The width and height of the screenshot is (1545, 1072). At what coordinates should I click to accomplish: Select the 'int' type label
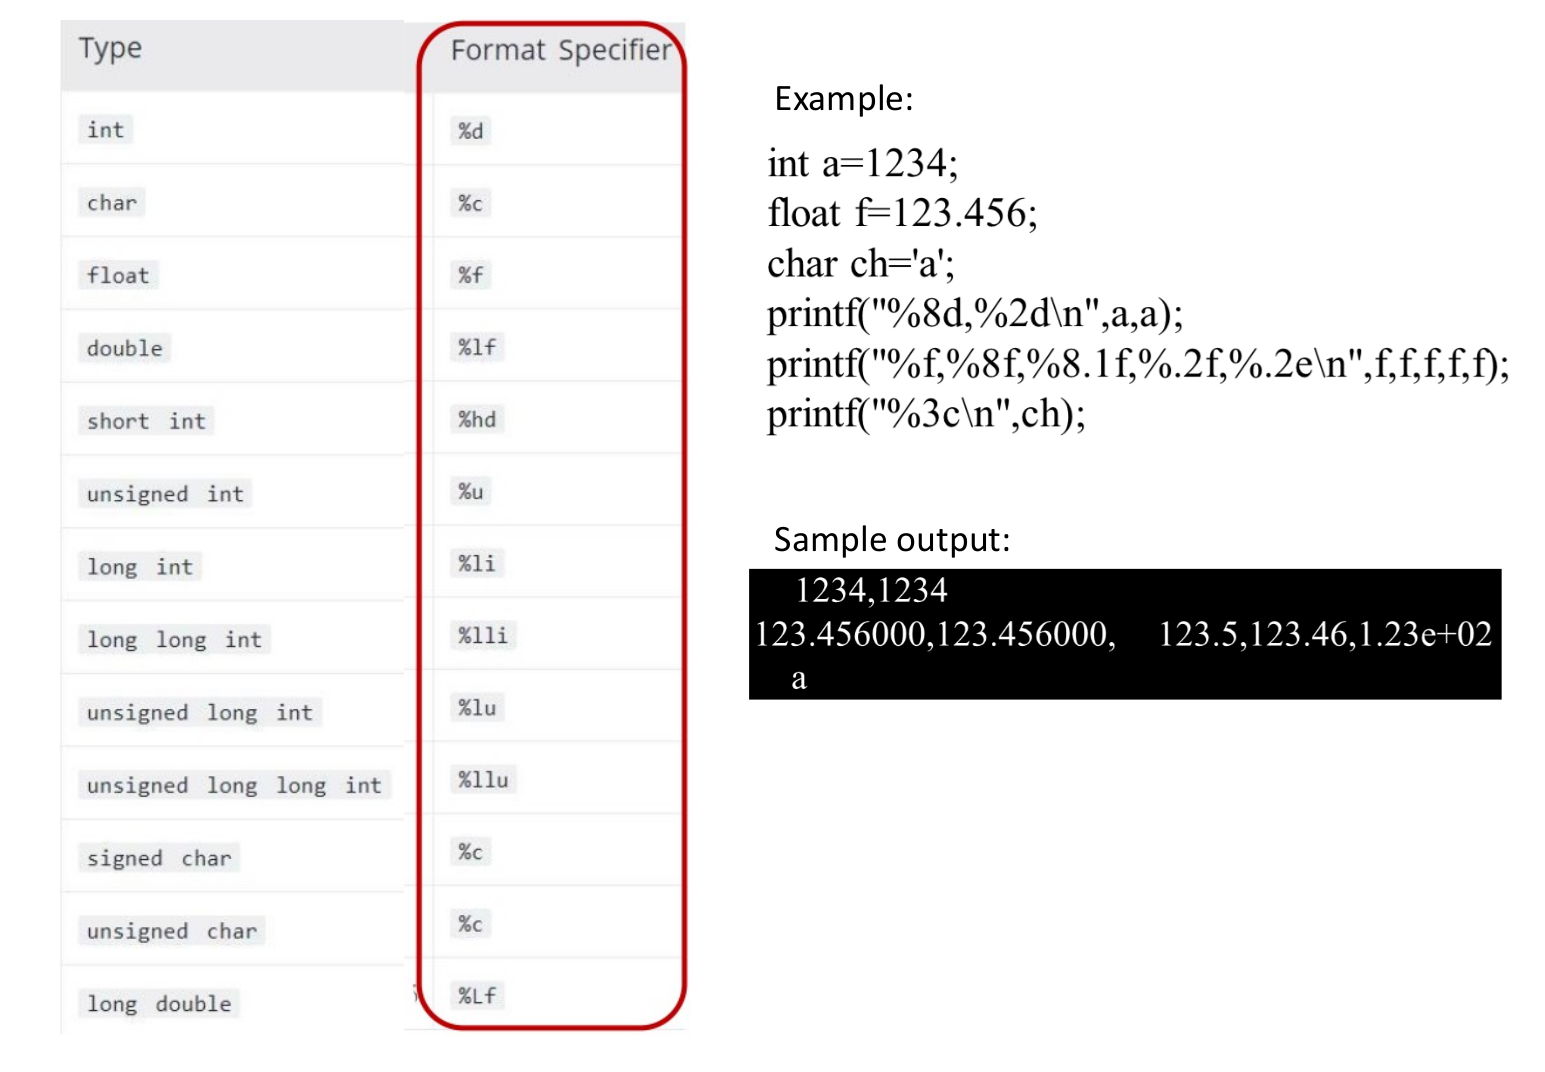(x=106, y=130)
